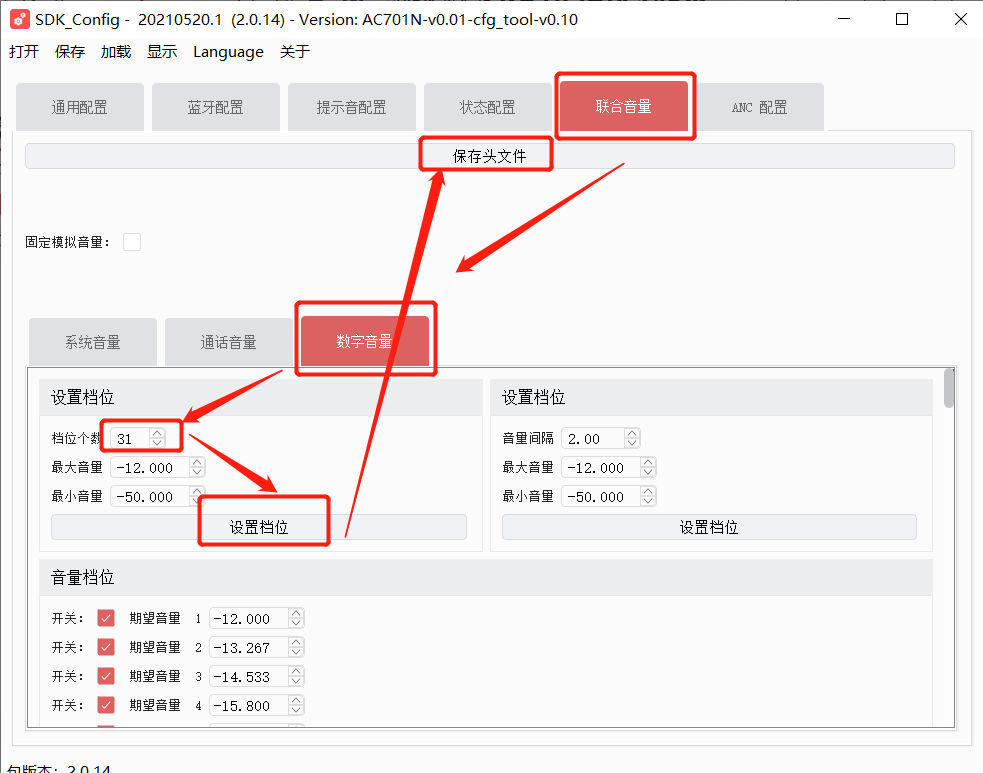Open the 显示 menu
This screenshot has height=773, width=983.
pos(162,52)
